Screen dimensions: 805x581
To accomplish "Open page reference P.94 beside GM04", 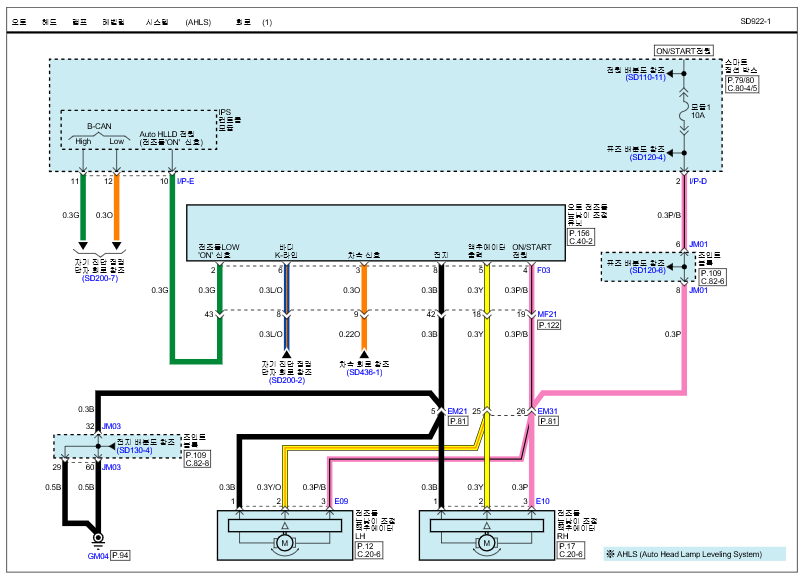I will [x=120, y=556].
